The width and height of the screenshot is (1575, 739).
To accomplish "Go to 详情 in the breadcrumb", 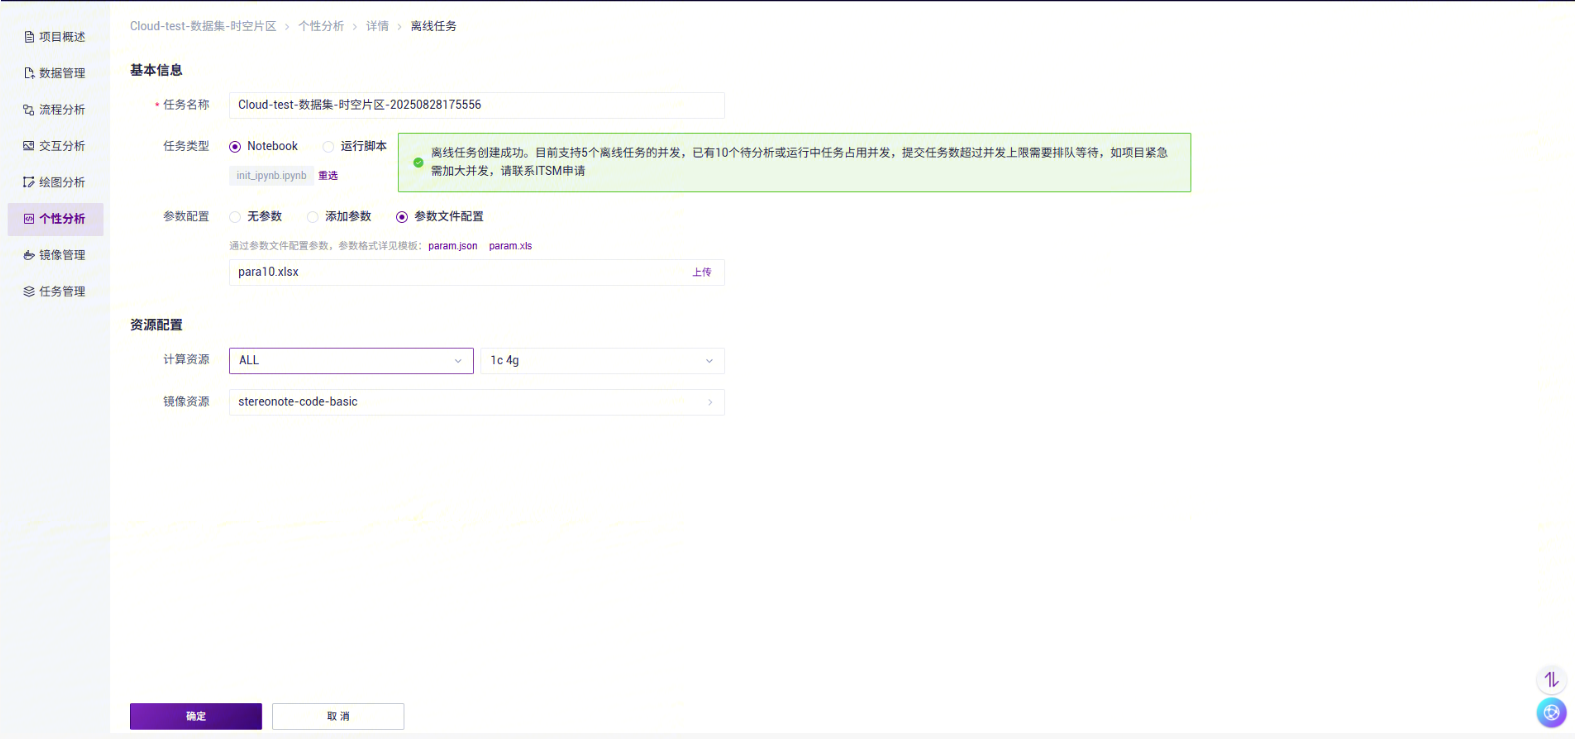I will click(x=377, y=26).
